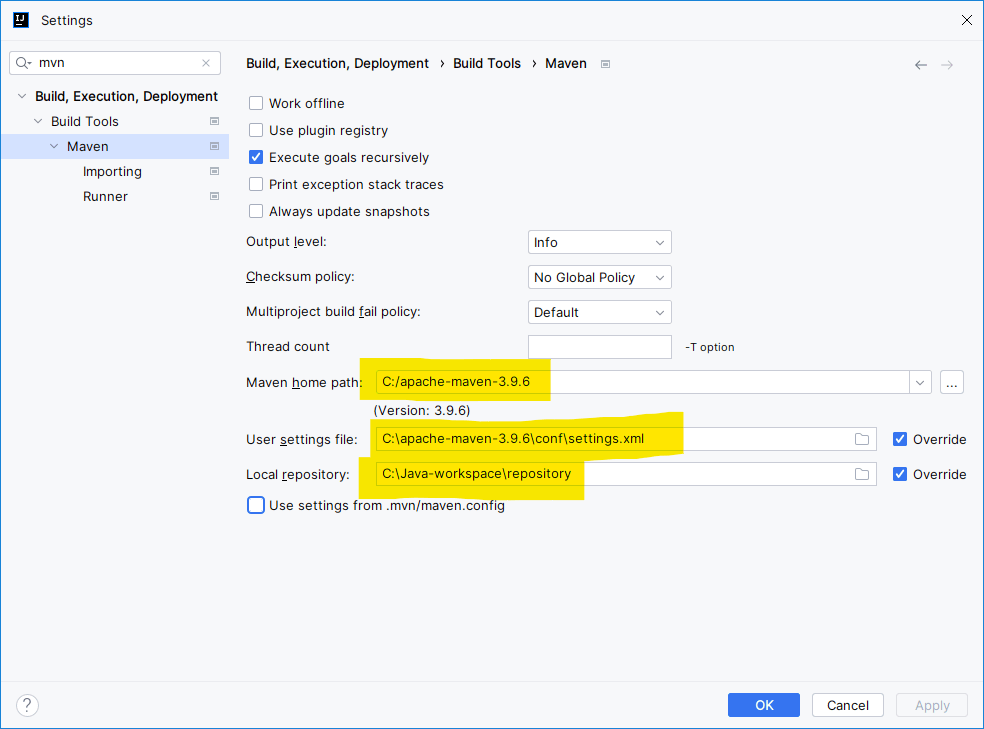984x729 pixels.
Task: Open the Checksum policy dropdown
Action: [x=599, y=277]
